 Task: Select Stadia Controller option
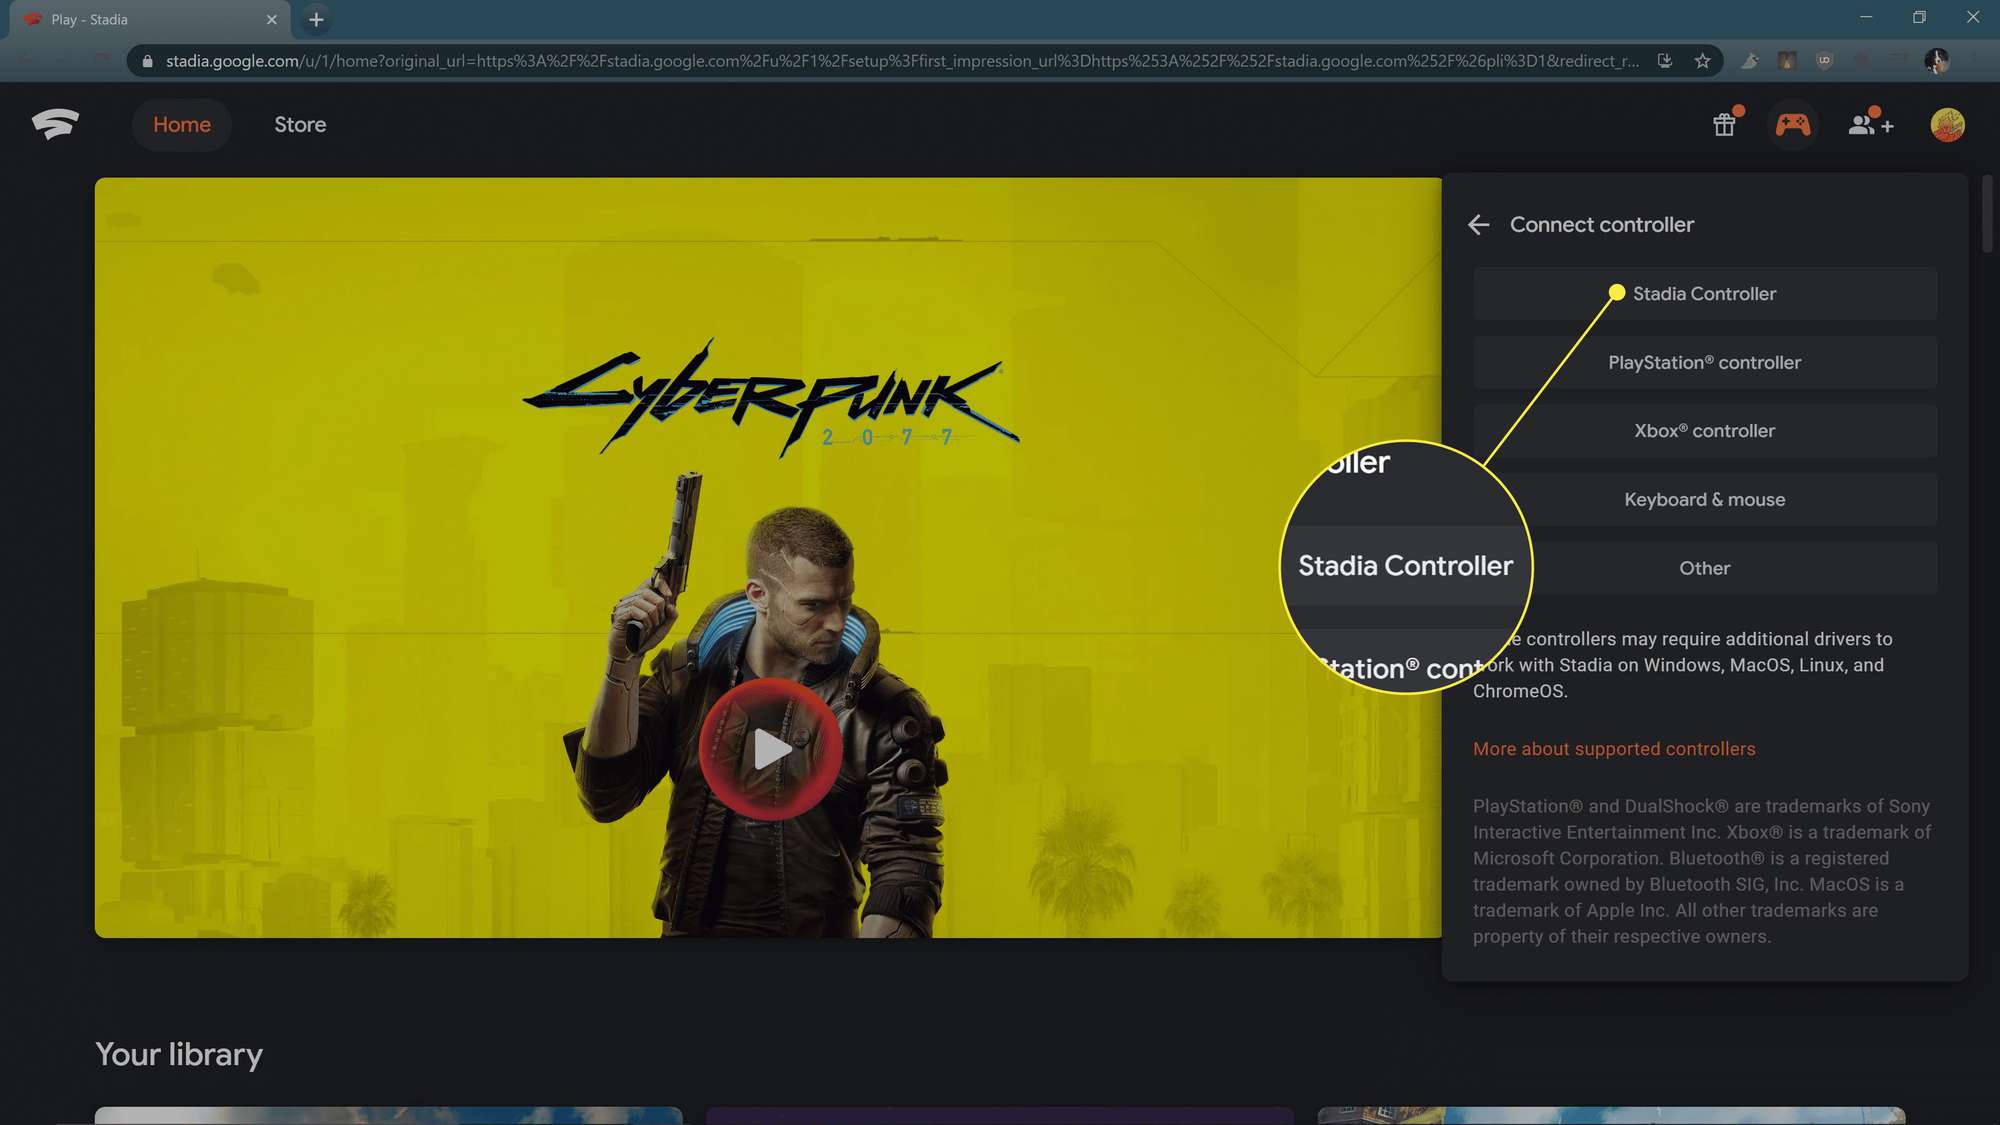click(x=1704, y=293)
